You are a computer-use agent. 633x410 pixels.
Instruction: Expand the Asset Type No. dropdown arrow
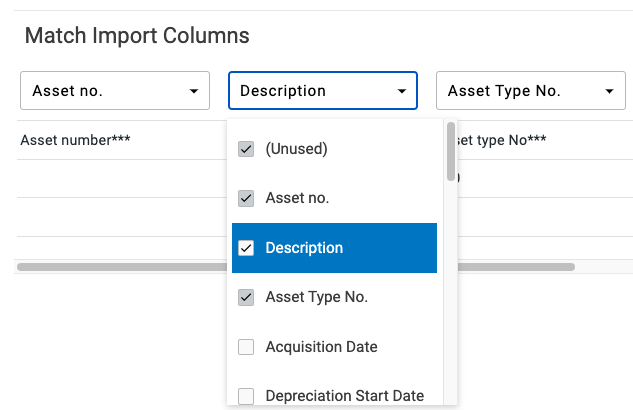(x=609, y=91)
